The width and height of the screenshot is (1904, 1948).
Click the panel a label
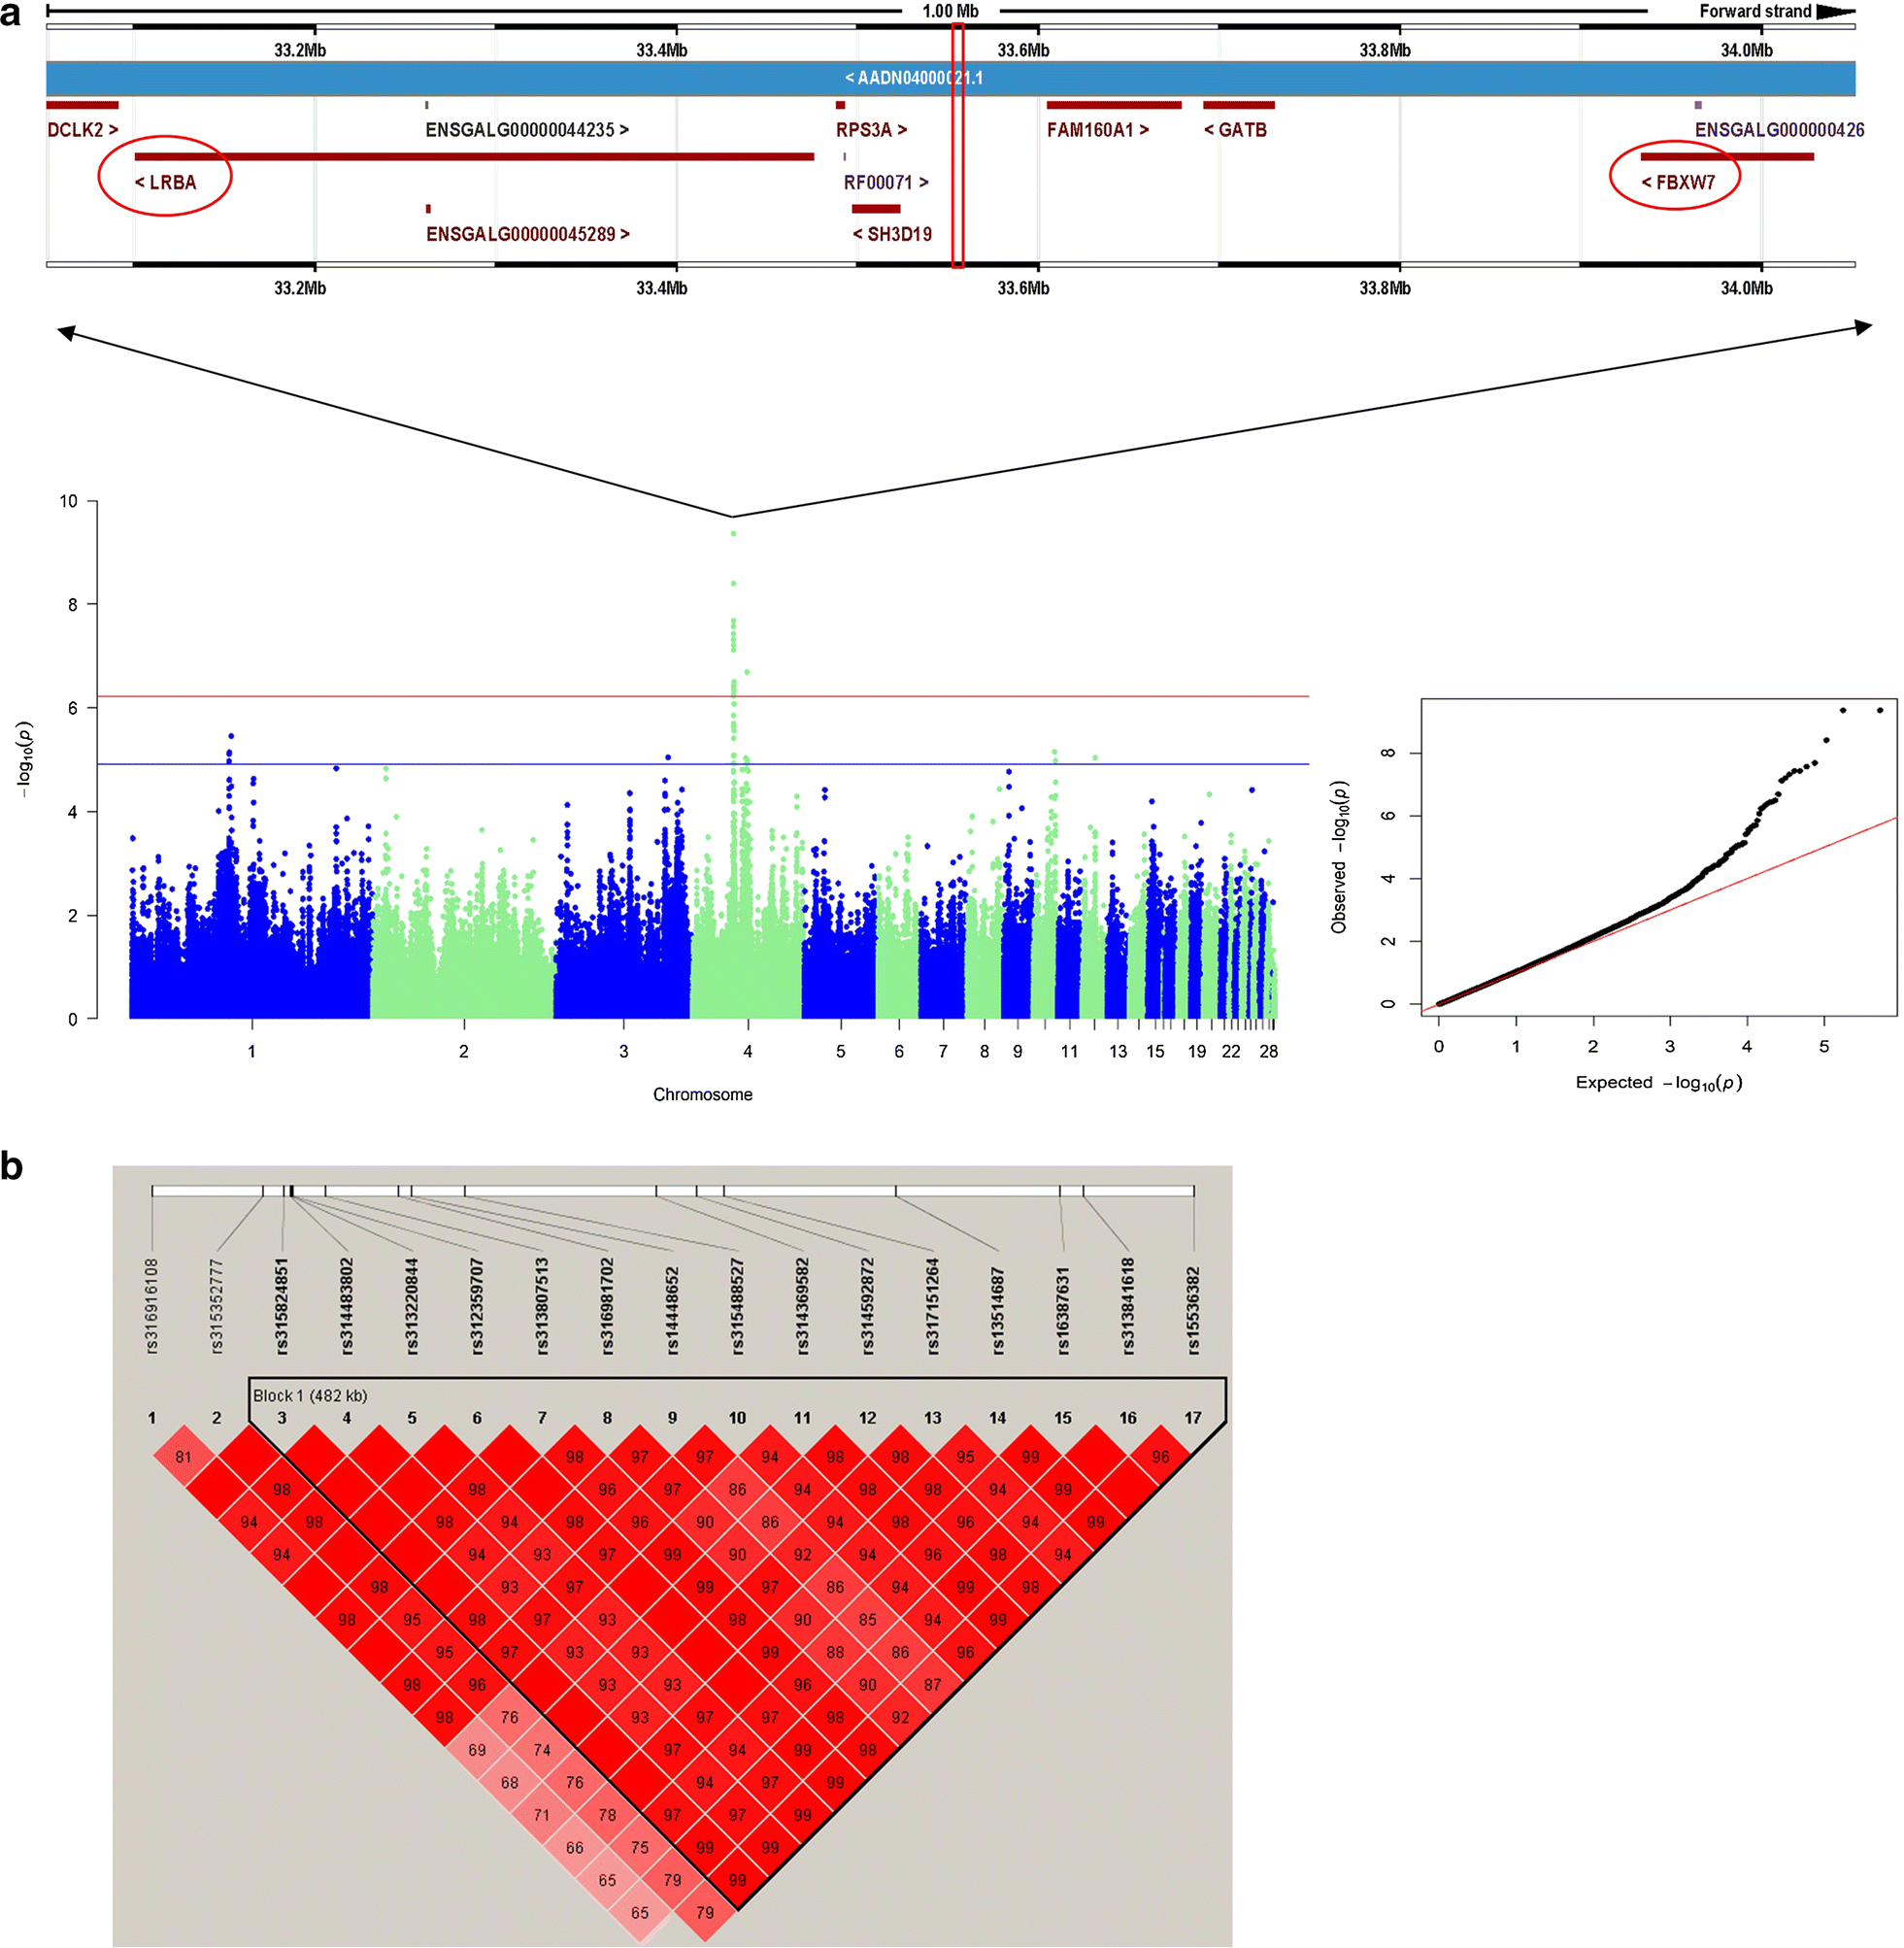pyautogui.click(x=11, y=14)
